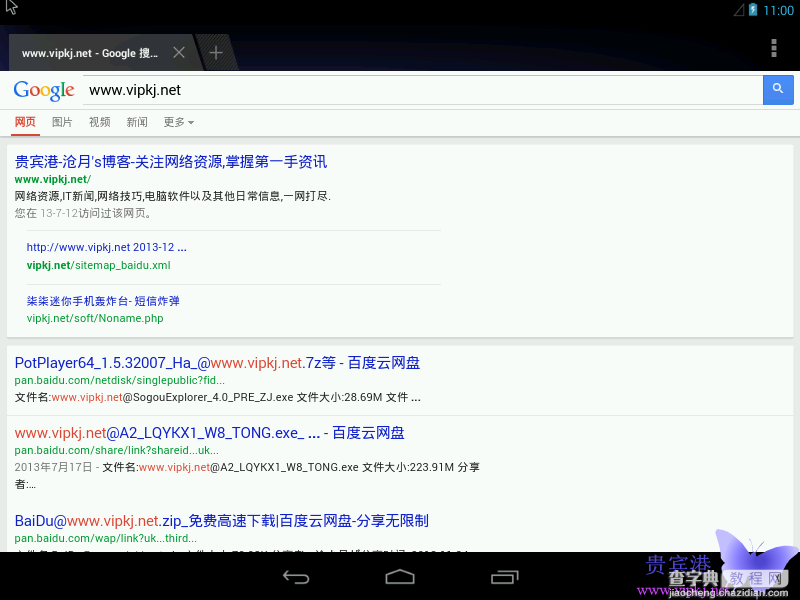Switch to the 图片 results tab

(x=62, y=122)
